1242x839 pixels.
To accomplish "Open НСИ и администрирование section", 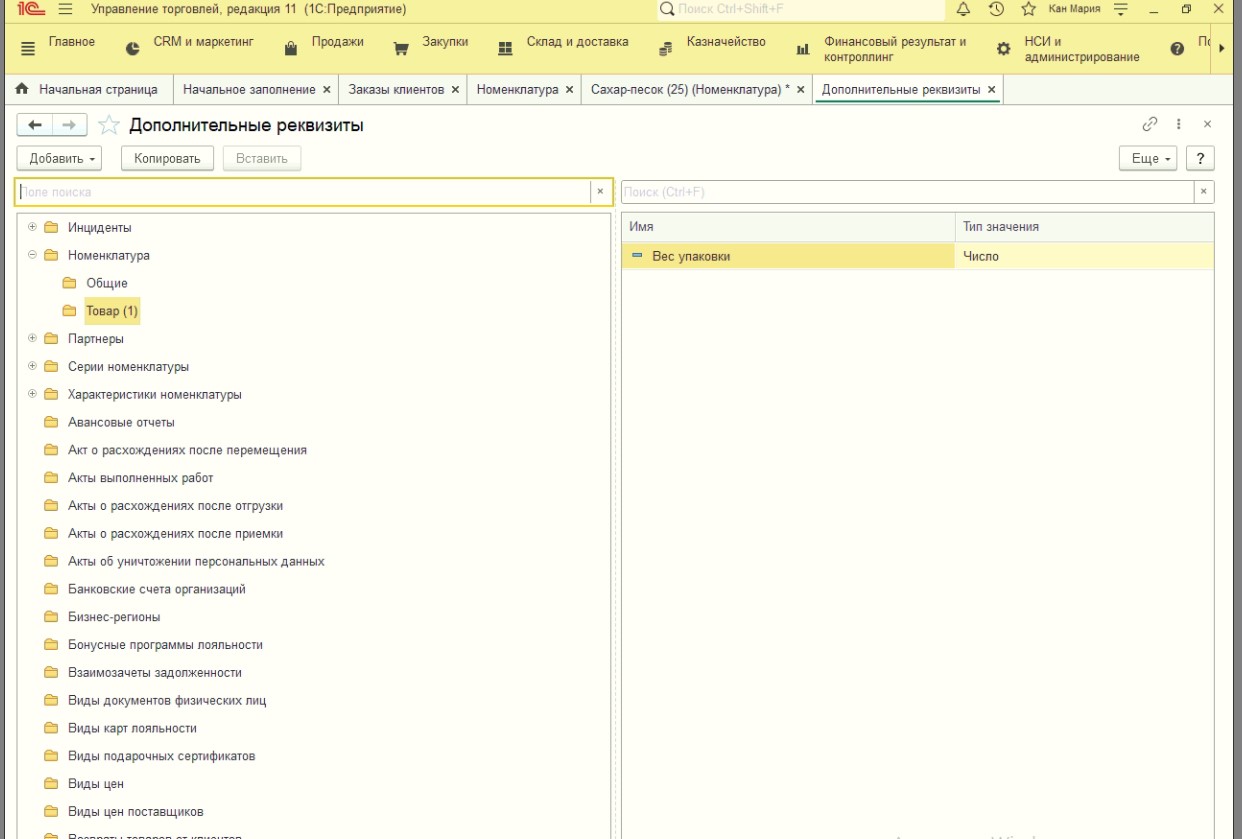I will [x=1068, y=49].
